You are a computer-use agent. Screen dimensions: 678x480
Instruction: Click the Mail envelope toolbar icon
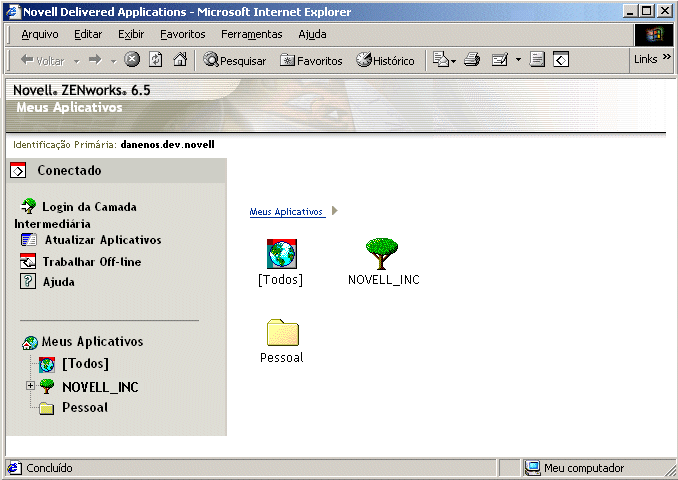point(442,60)
